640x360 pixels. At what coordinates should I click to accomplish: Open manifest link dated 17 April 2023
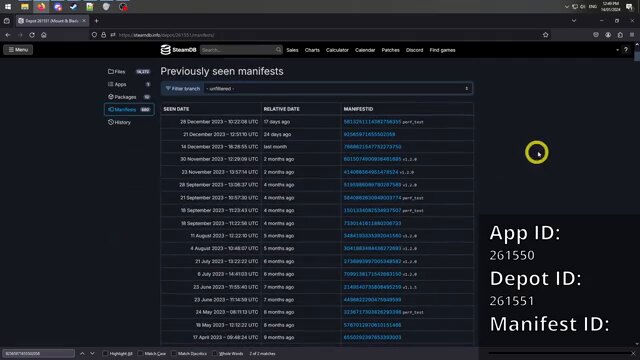point(372,338)
